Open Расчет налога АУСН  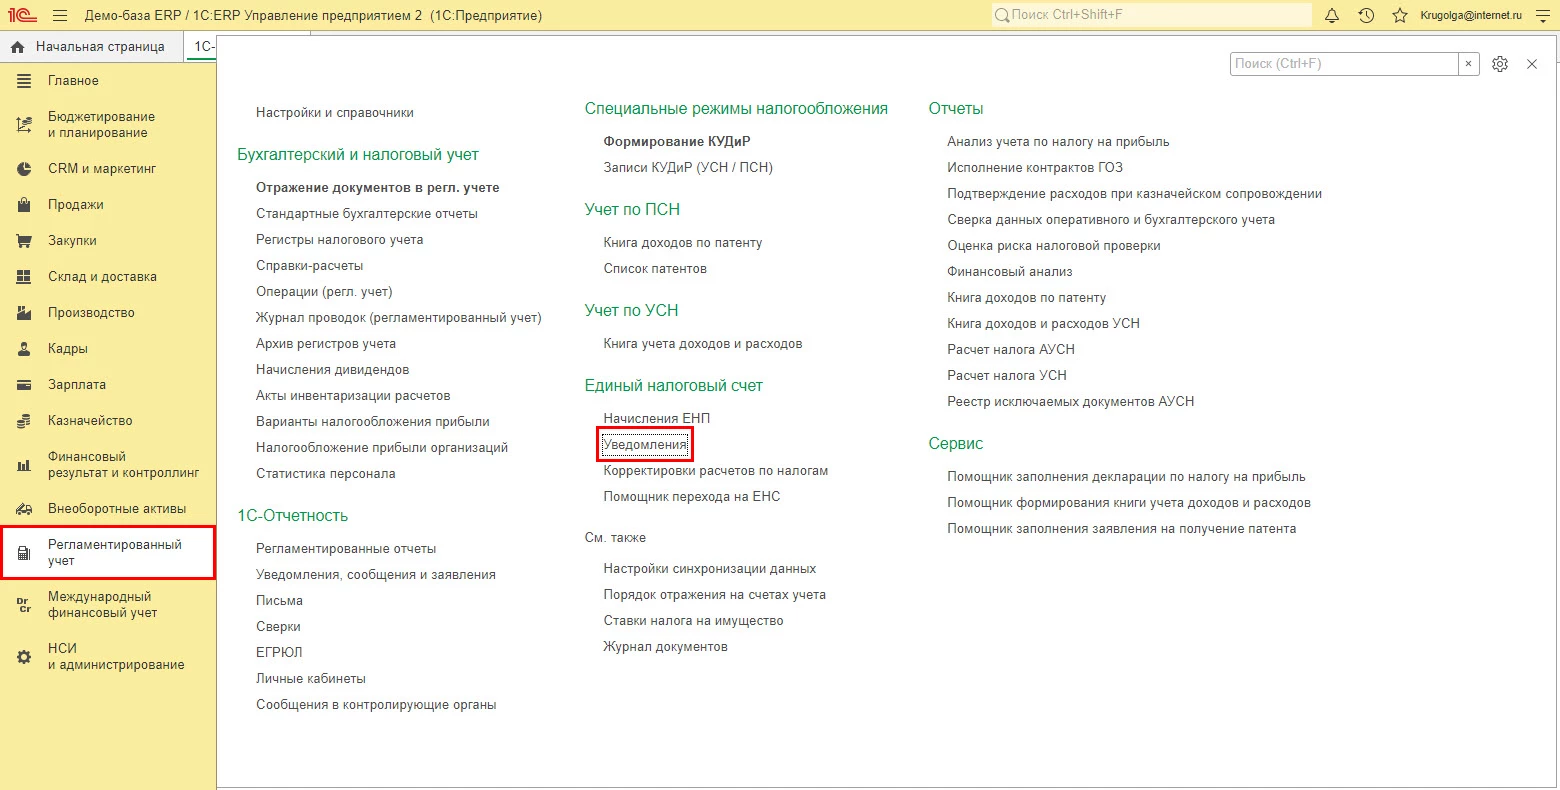[1011, 350]
